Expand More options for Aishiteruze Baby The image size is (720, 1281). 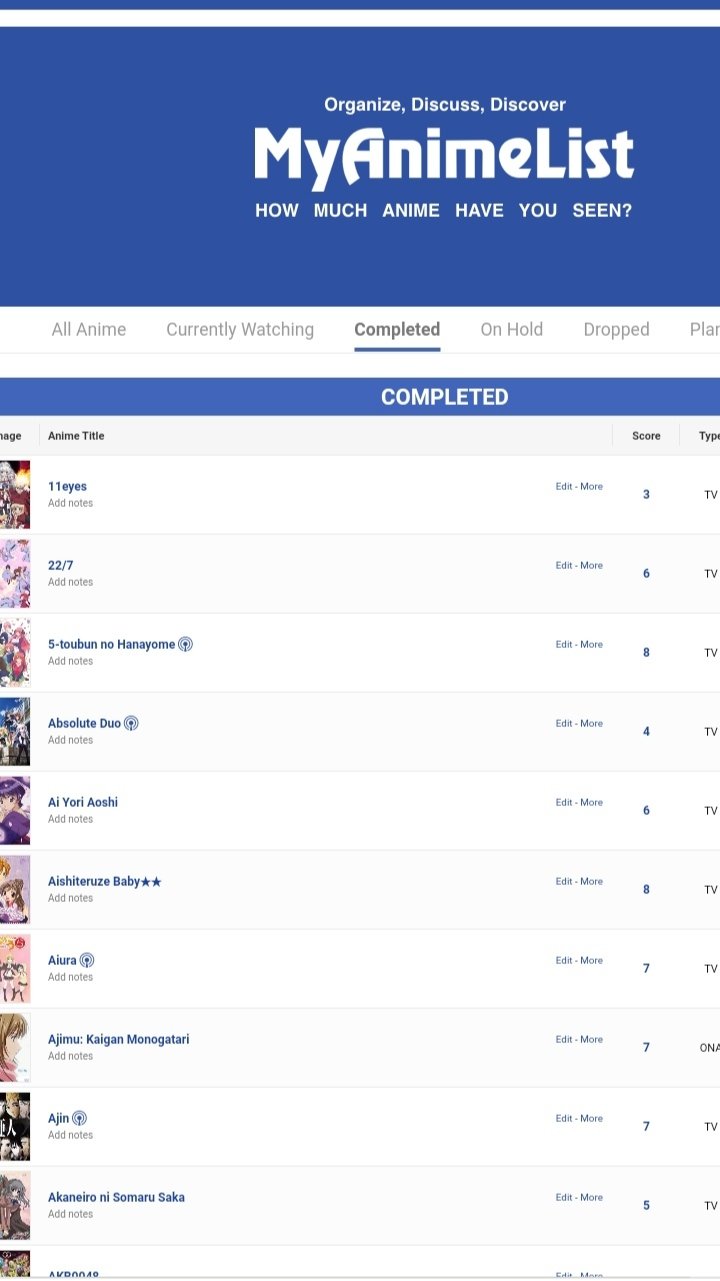coord(591,881)
